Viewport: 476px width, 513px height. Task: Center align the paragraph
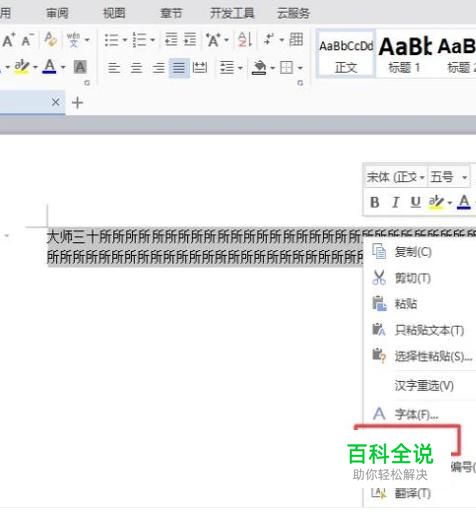tap(136, 68)
